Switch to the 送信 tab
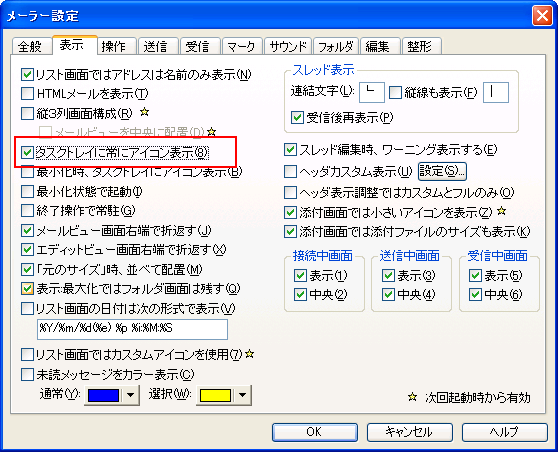558x452 pixels. tap(156, 47)
